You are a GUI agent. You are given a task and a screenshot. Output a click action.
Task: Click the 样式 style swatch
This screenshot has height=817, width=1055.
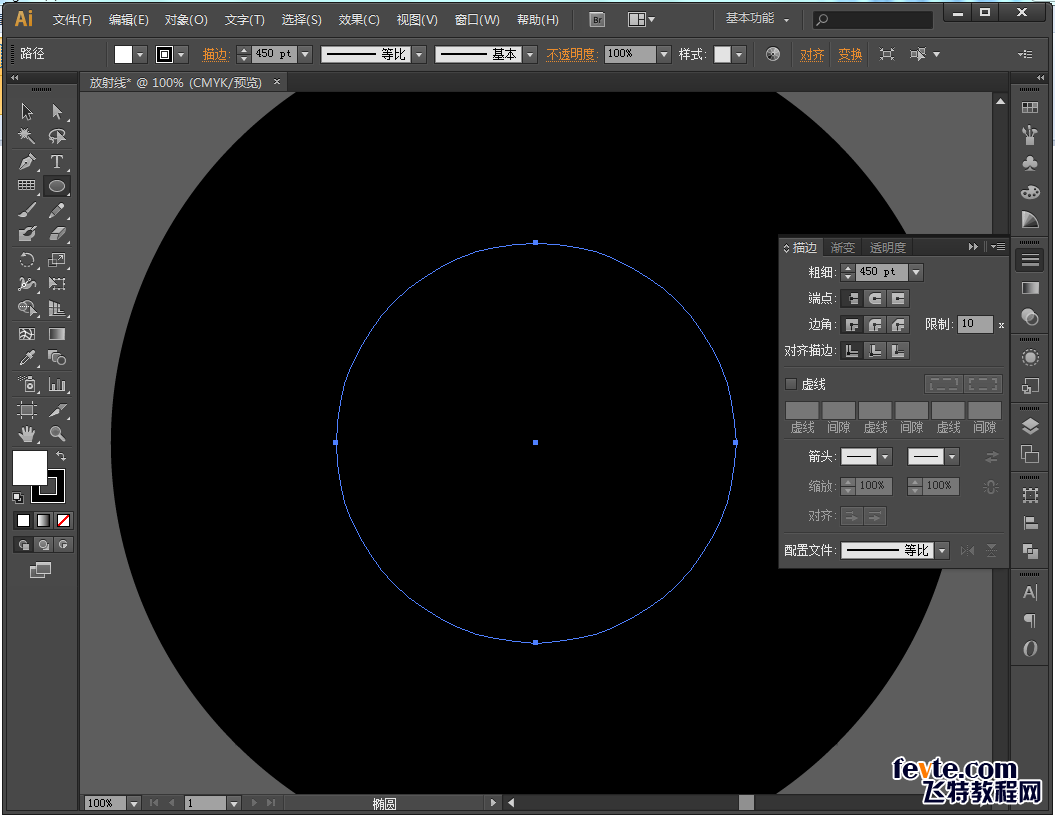pos(722,55)
